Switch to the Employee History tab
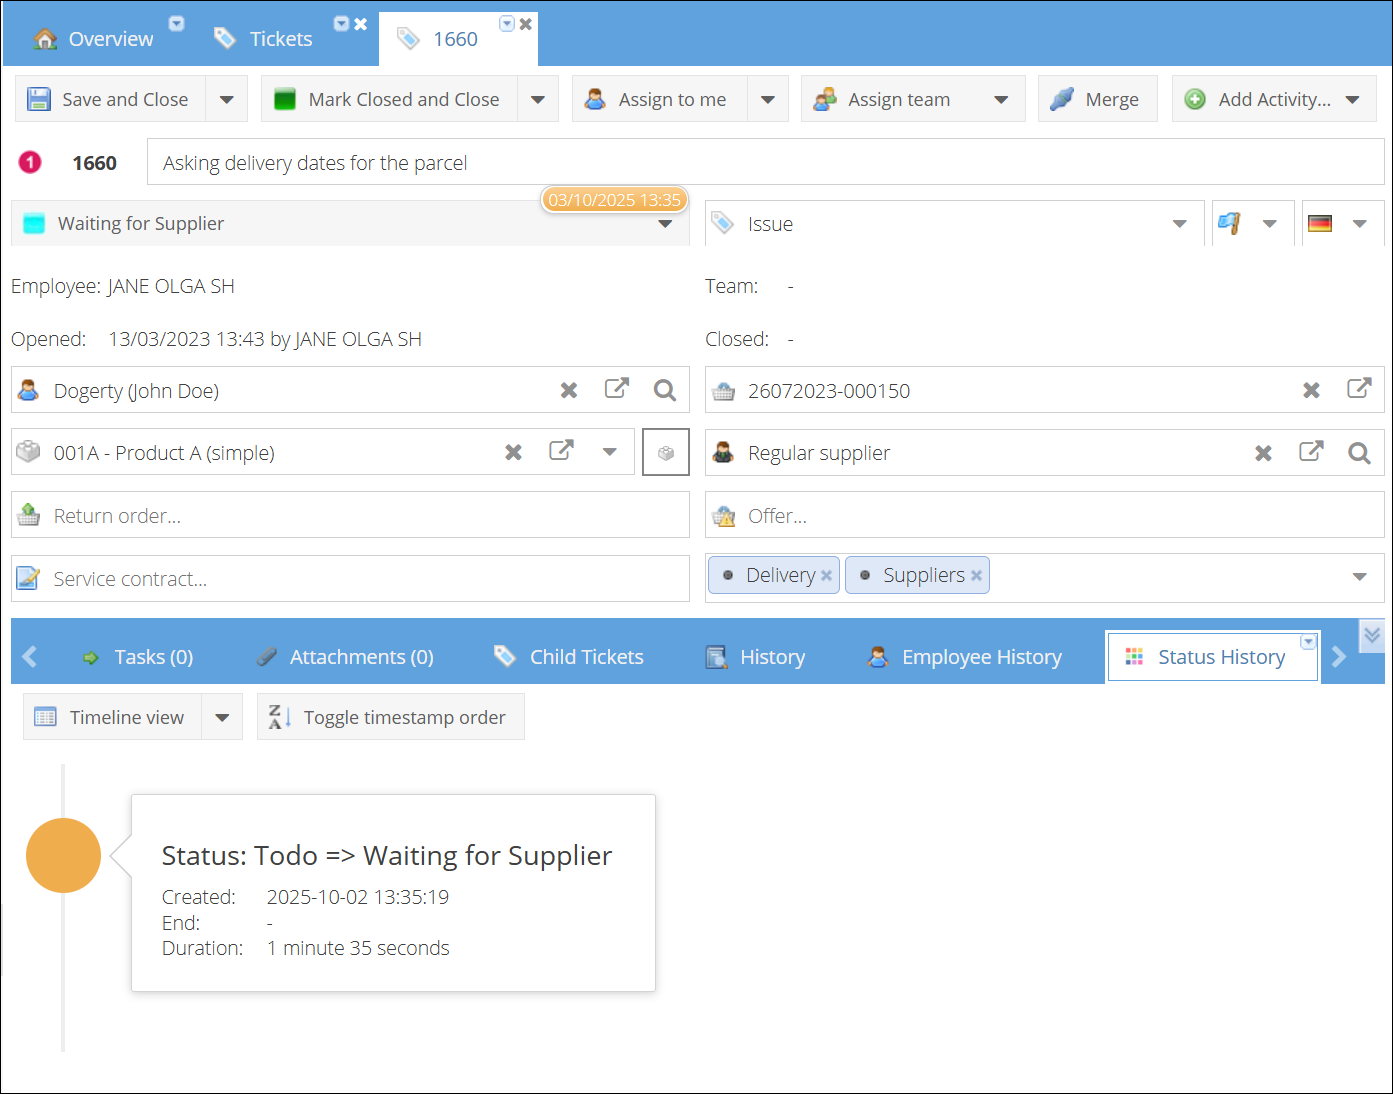 pyautogui.click(x=965, y=657)
